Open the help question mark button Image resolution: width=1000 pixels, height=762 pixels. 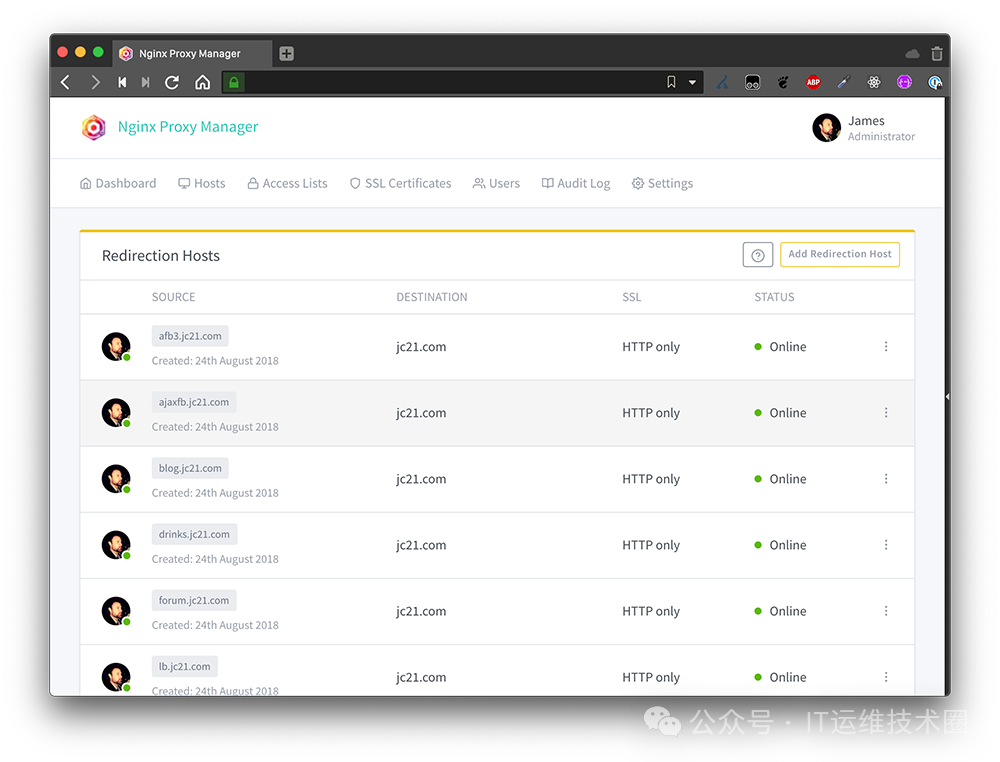(x=758, y=255)
